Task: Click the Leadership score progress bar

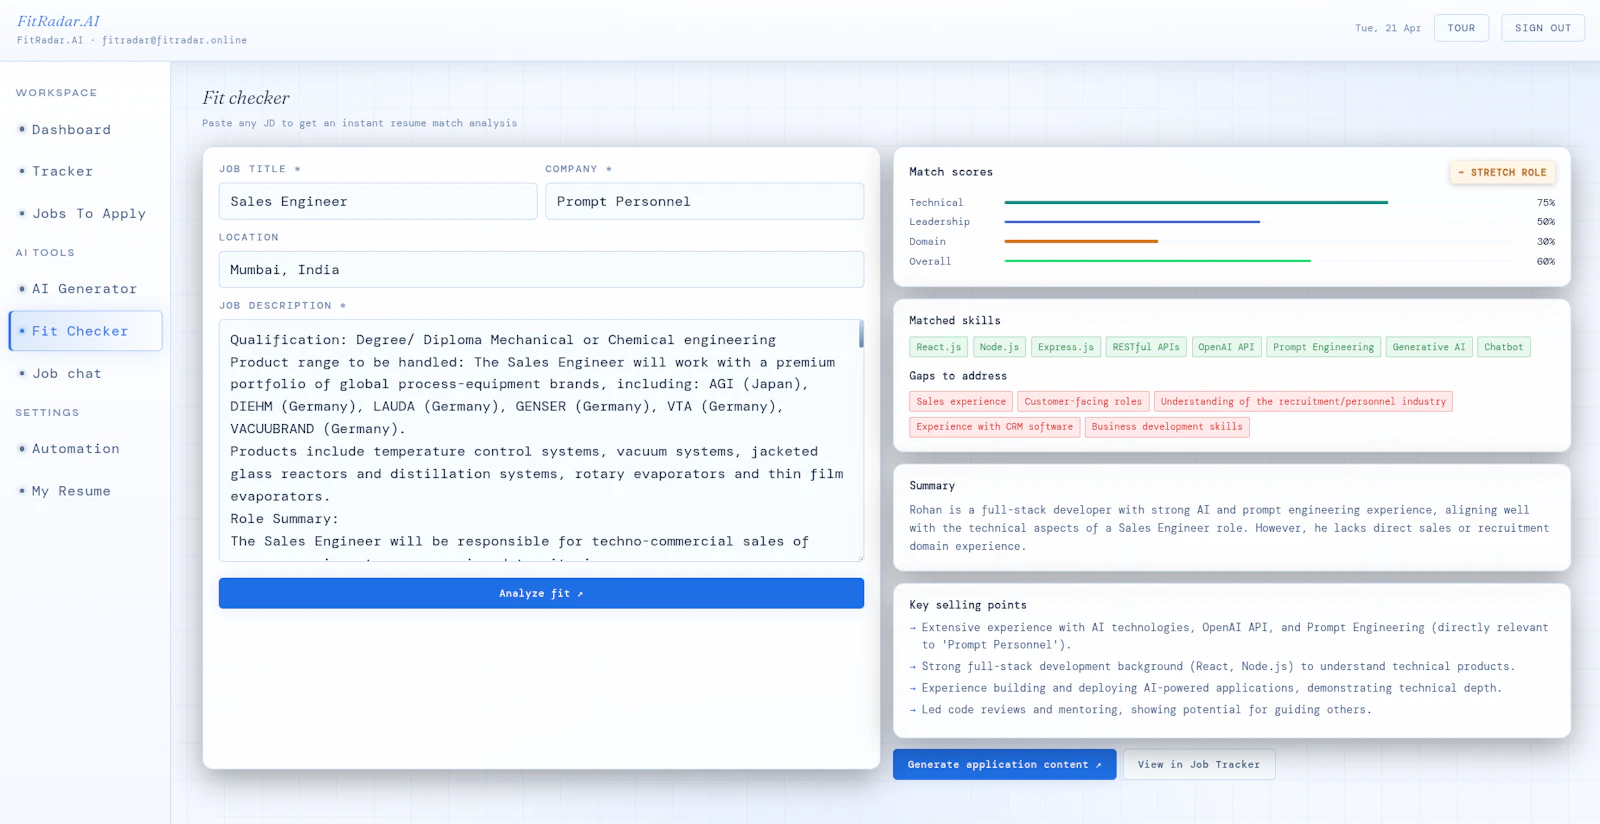Action: [x=1132, y=222]
